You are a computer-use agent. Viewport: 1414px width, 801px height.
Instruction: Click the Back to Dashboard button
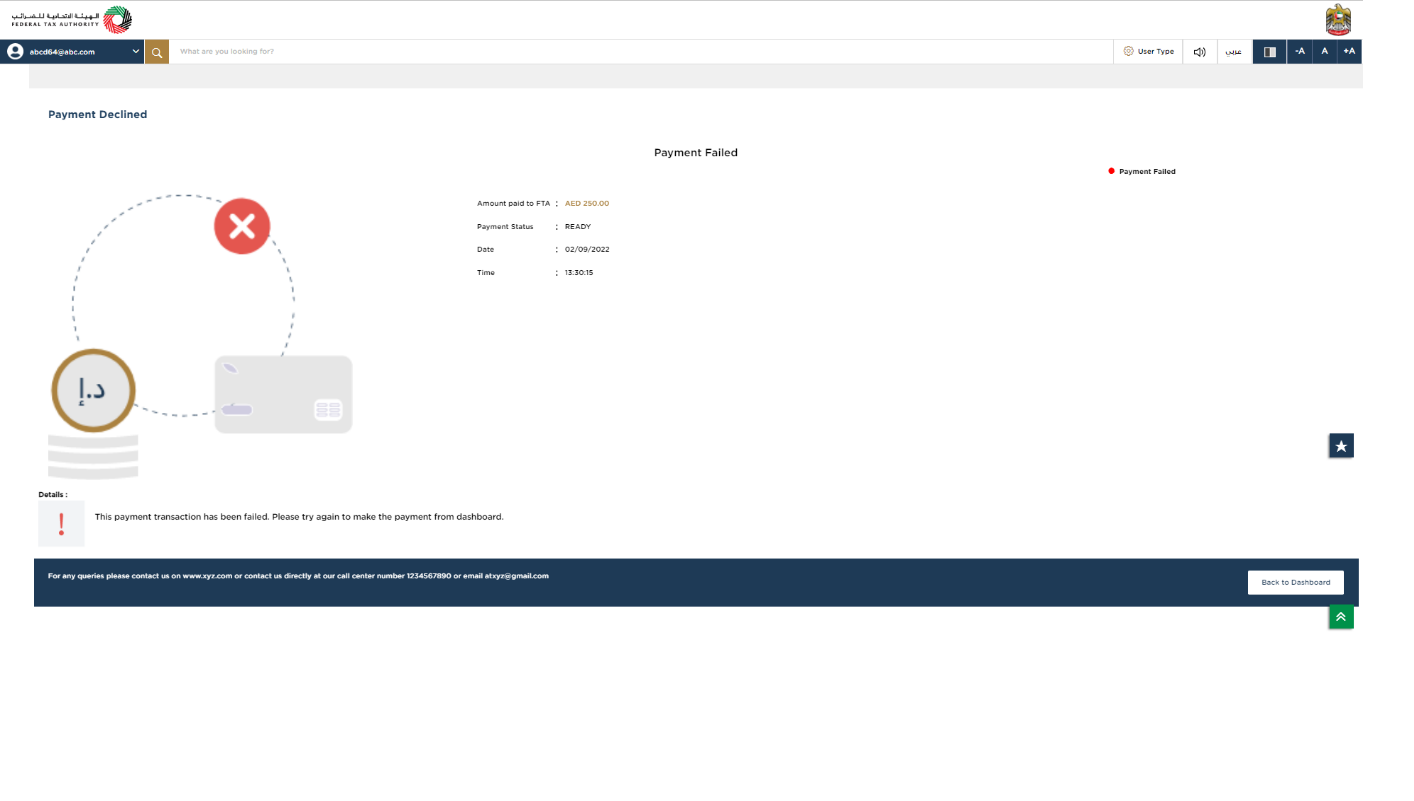(x=1296, y=582)
